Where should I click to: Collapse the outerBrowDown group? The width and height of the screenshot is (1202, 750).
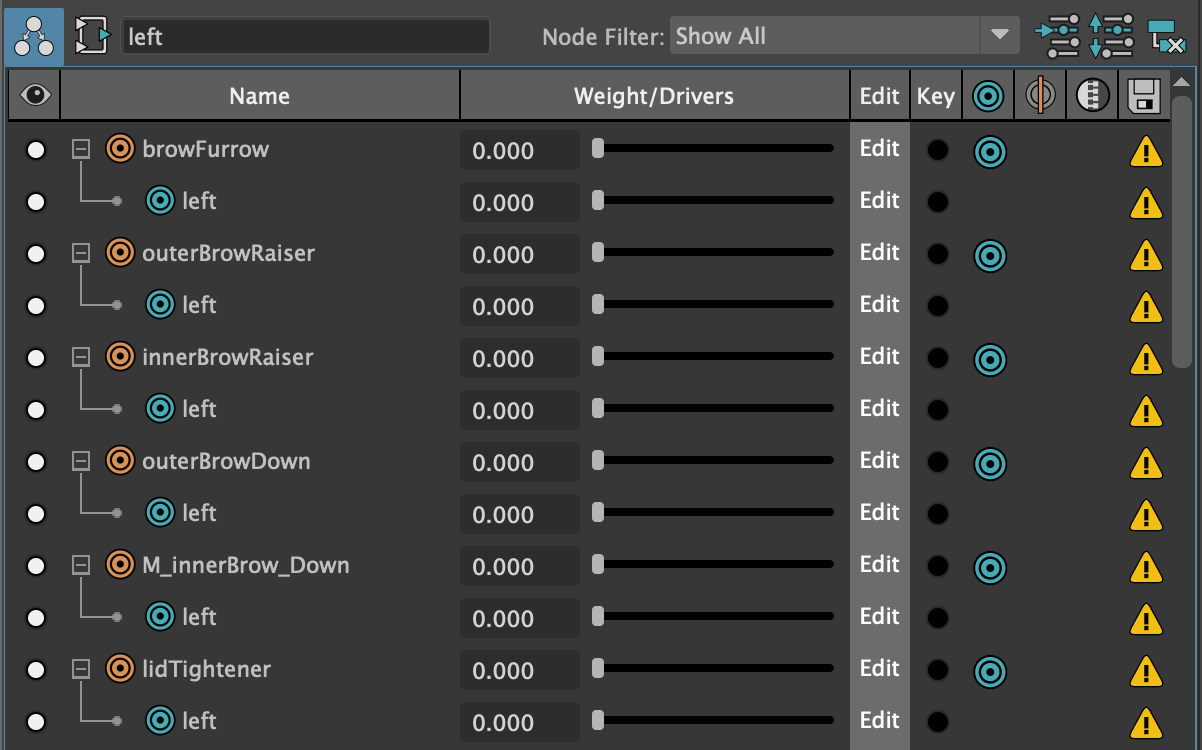(81, 461)
